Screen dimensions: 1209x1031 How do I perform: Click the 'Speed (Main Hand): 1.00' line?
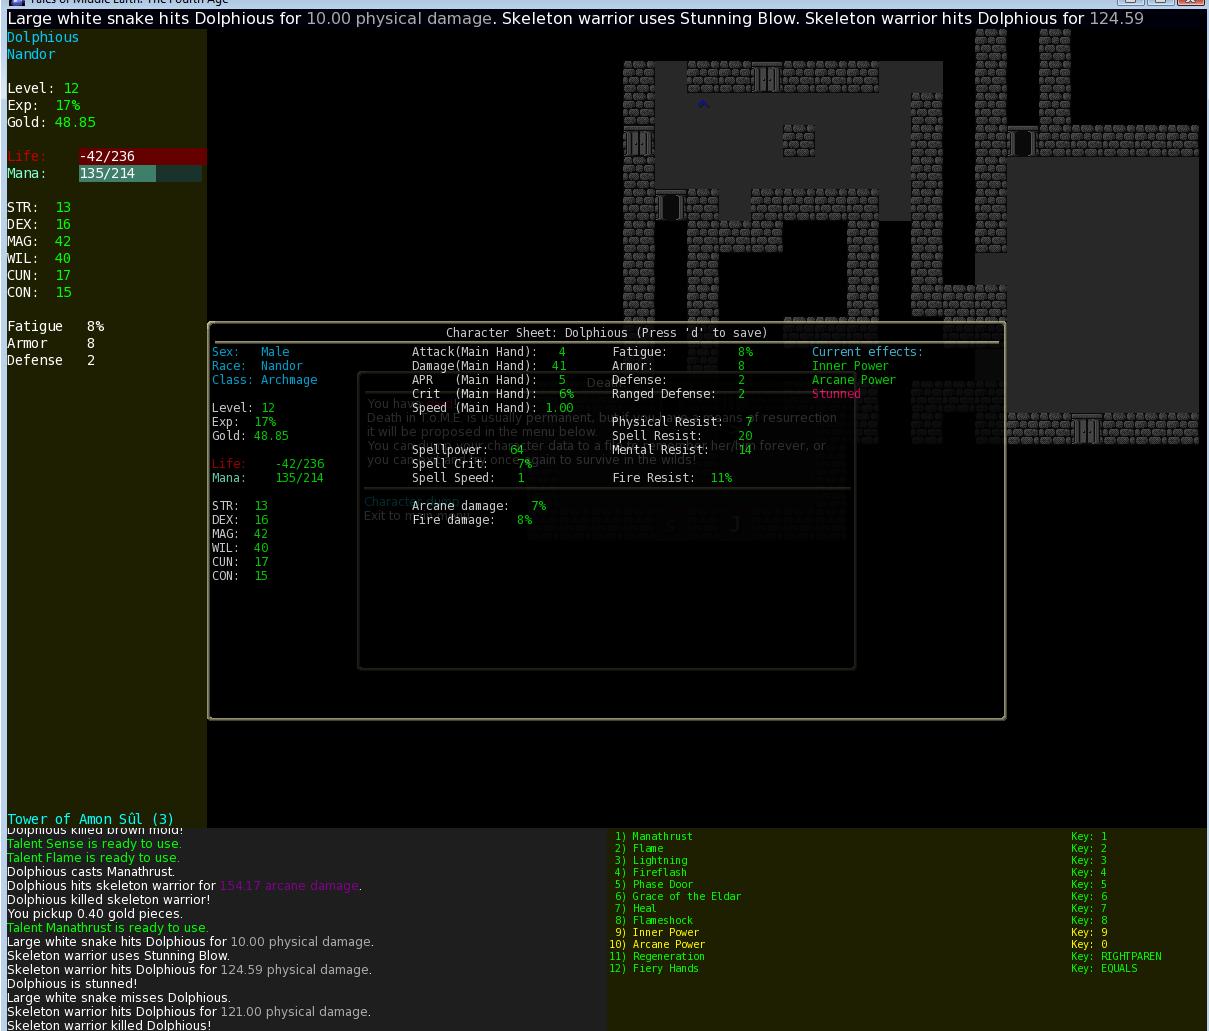493,408
